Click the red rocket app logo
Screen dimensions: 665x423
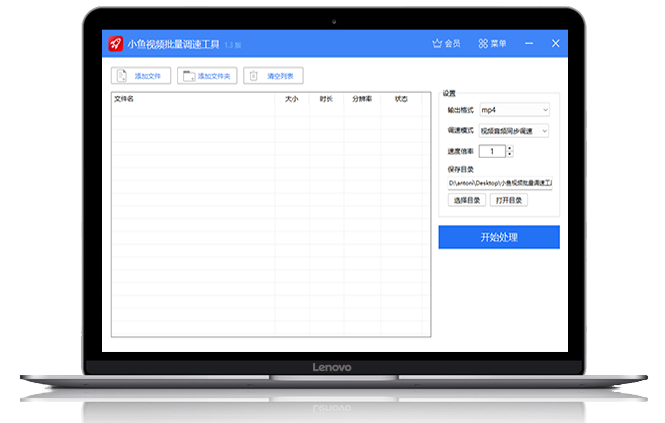pyautogui.click(x=115, y=43)
